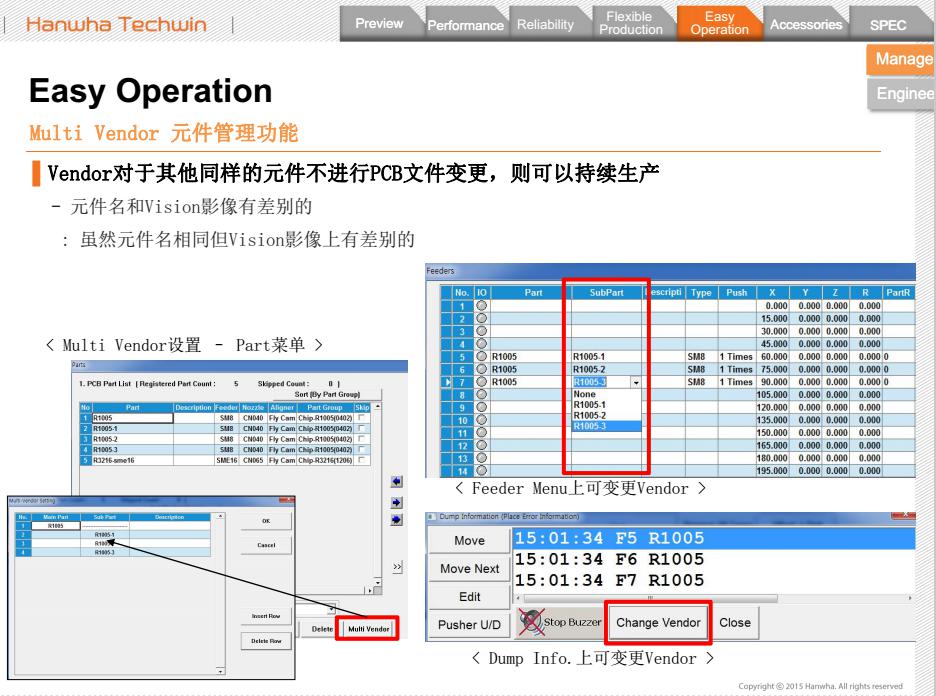Click the Edit button in Dump Information

[469, 596]
